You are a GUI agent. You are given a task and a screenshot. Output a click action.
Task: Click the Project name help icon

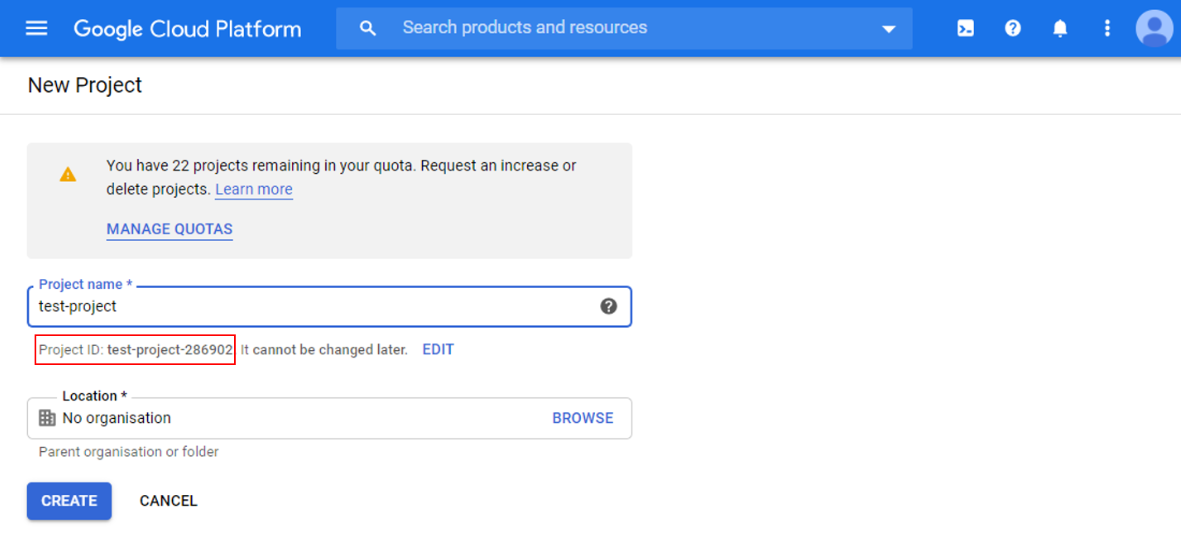click(x=609, y=307)
